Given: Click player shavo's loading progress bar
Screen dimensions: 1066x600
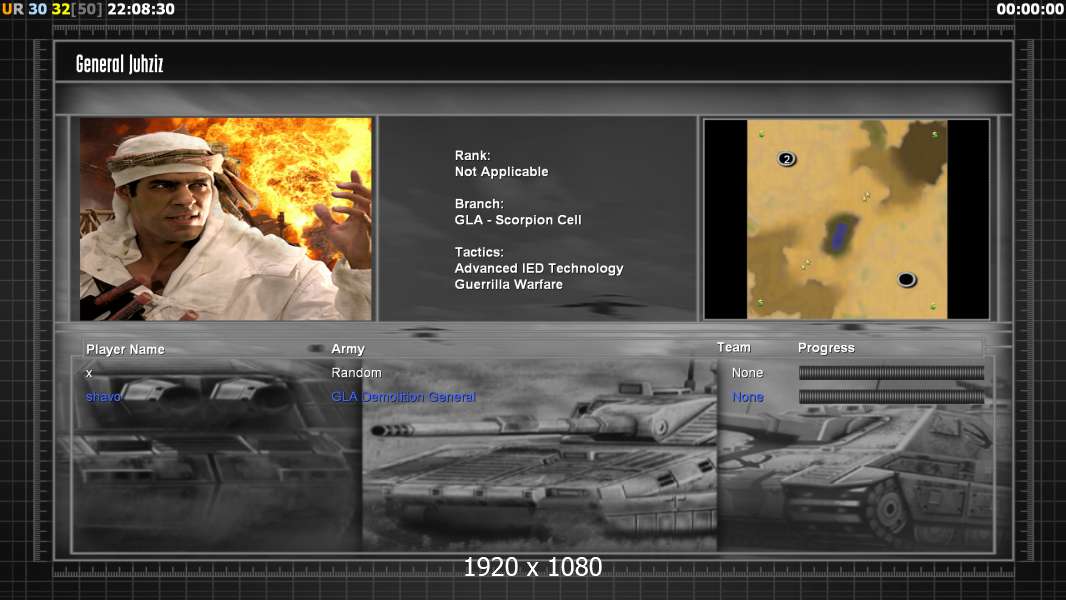Looking at the screenshot, I should tap(891, 397).
